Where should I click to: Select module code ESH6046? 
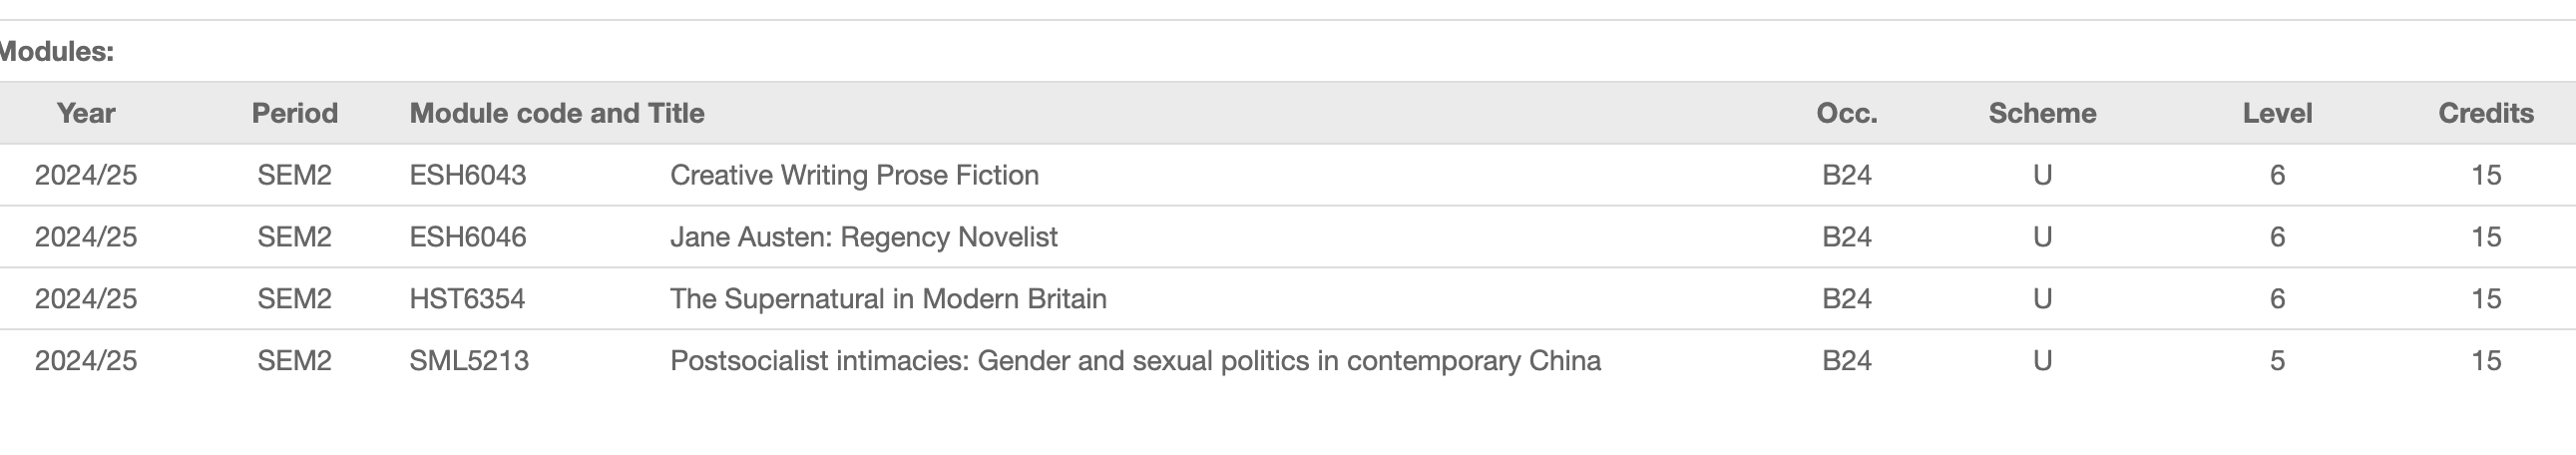[x=468, y=237]
